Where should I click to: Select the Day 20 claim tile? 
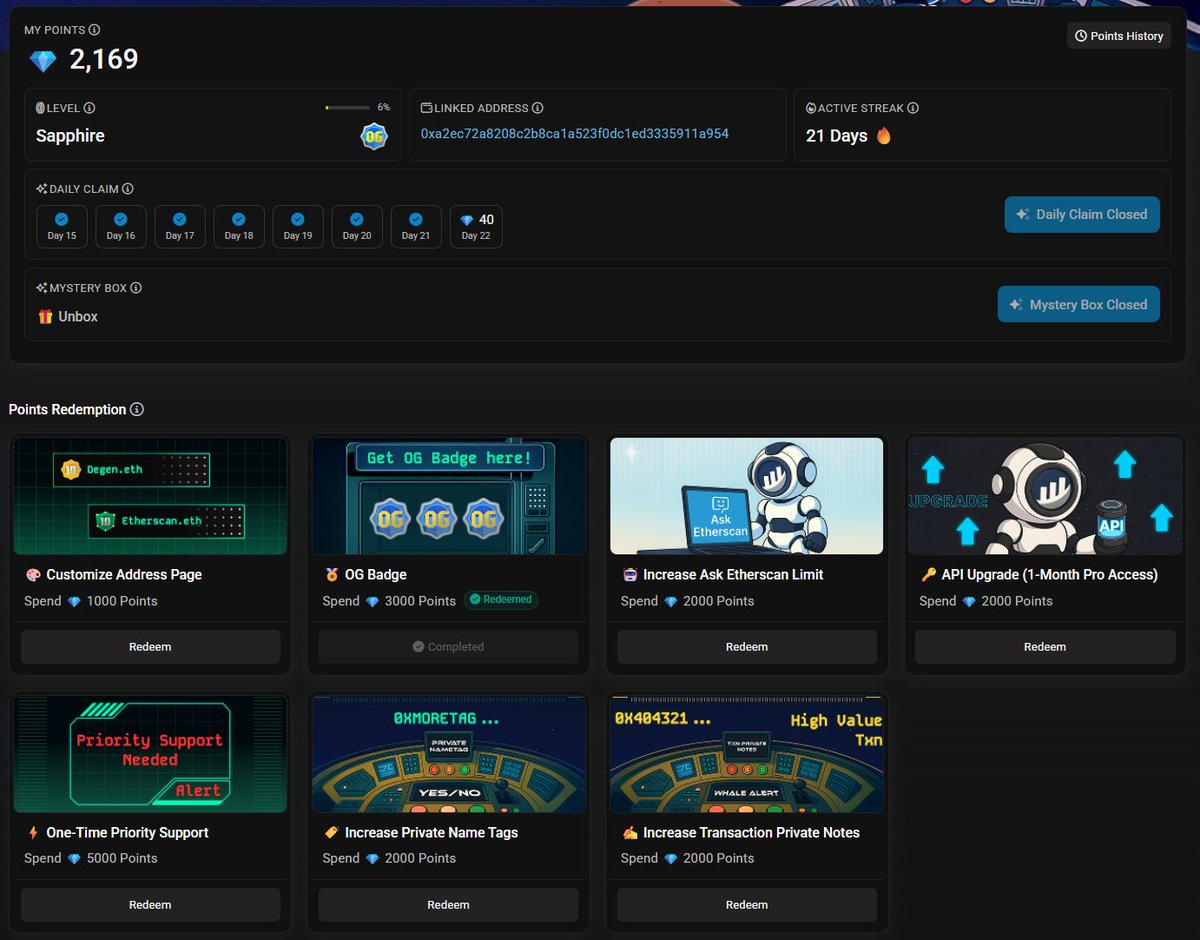(x=357, y=226)
